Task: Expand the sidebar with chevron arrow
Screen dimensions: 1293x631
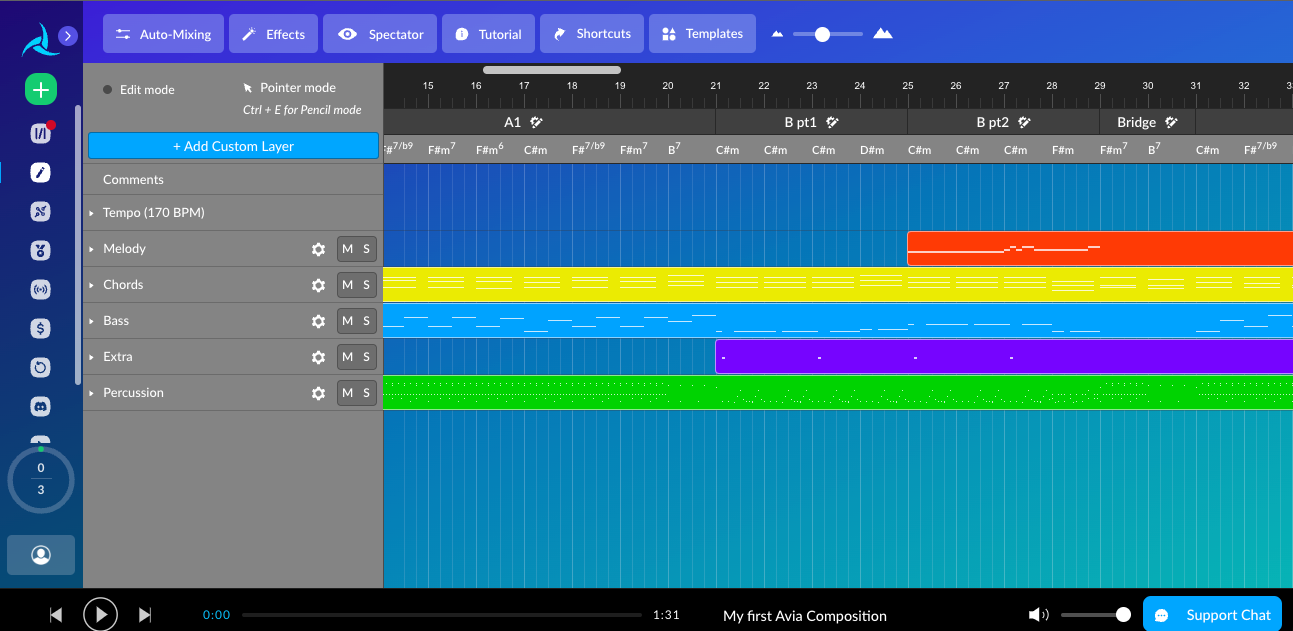Action: [68, 36]
